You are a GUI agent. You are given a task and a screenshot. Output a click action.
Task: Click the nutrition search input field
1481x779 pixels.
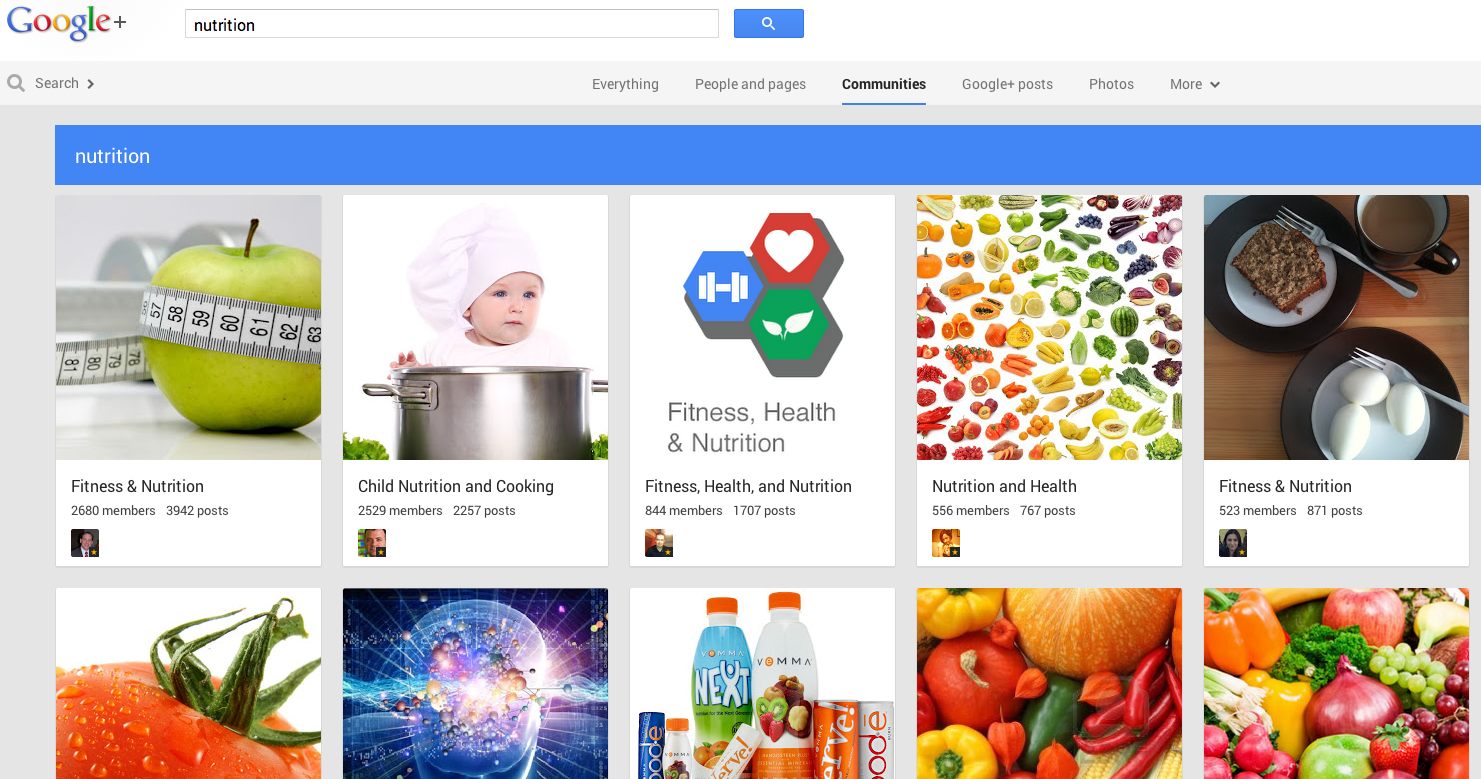[x=452, y=24]
